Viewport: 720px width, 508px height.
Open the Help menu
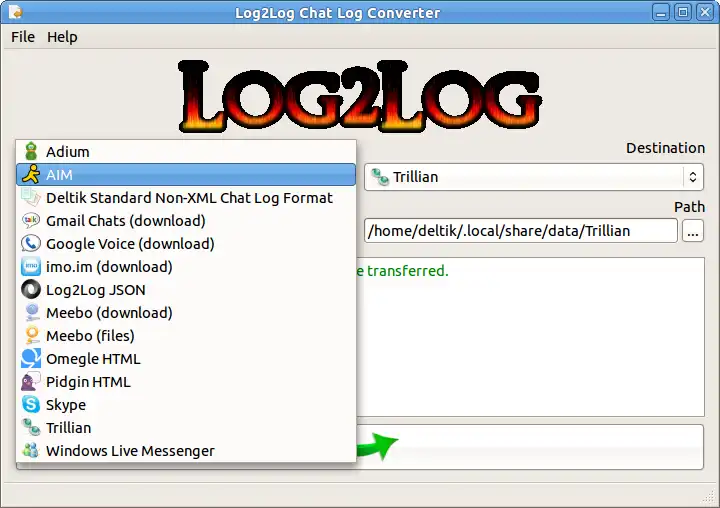click(x=62, y=37)
